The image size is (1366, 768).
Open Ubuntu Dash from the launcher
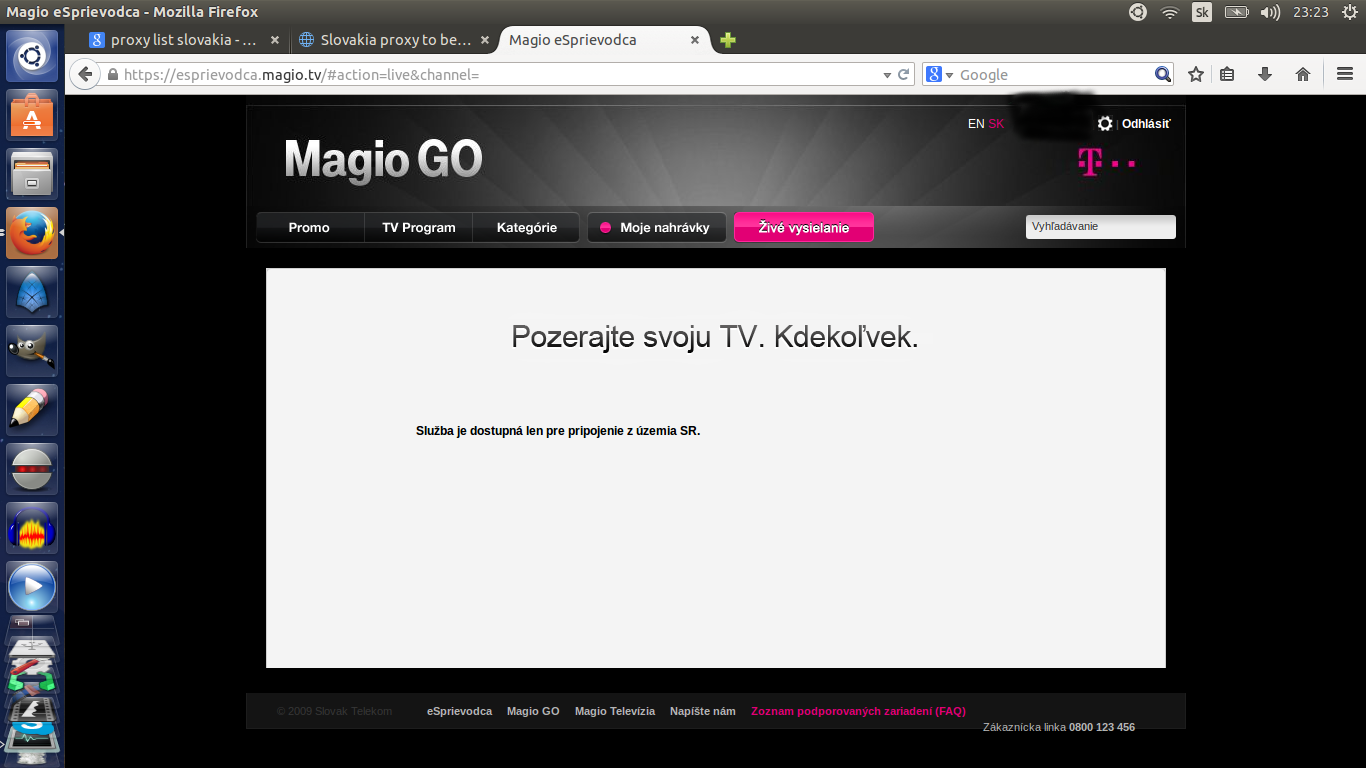pos(33,55)
